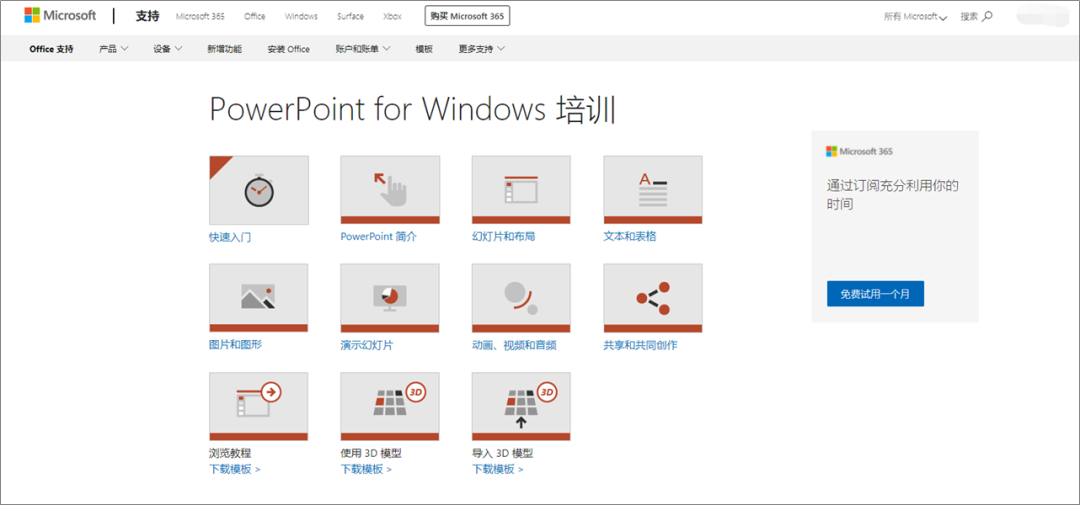Open the 文本和表格 text link
This screenshot has height=505, width=1080.
click(x=630, y=236)
